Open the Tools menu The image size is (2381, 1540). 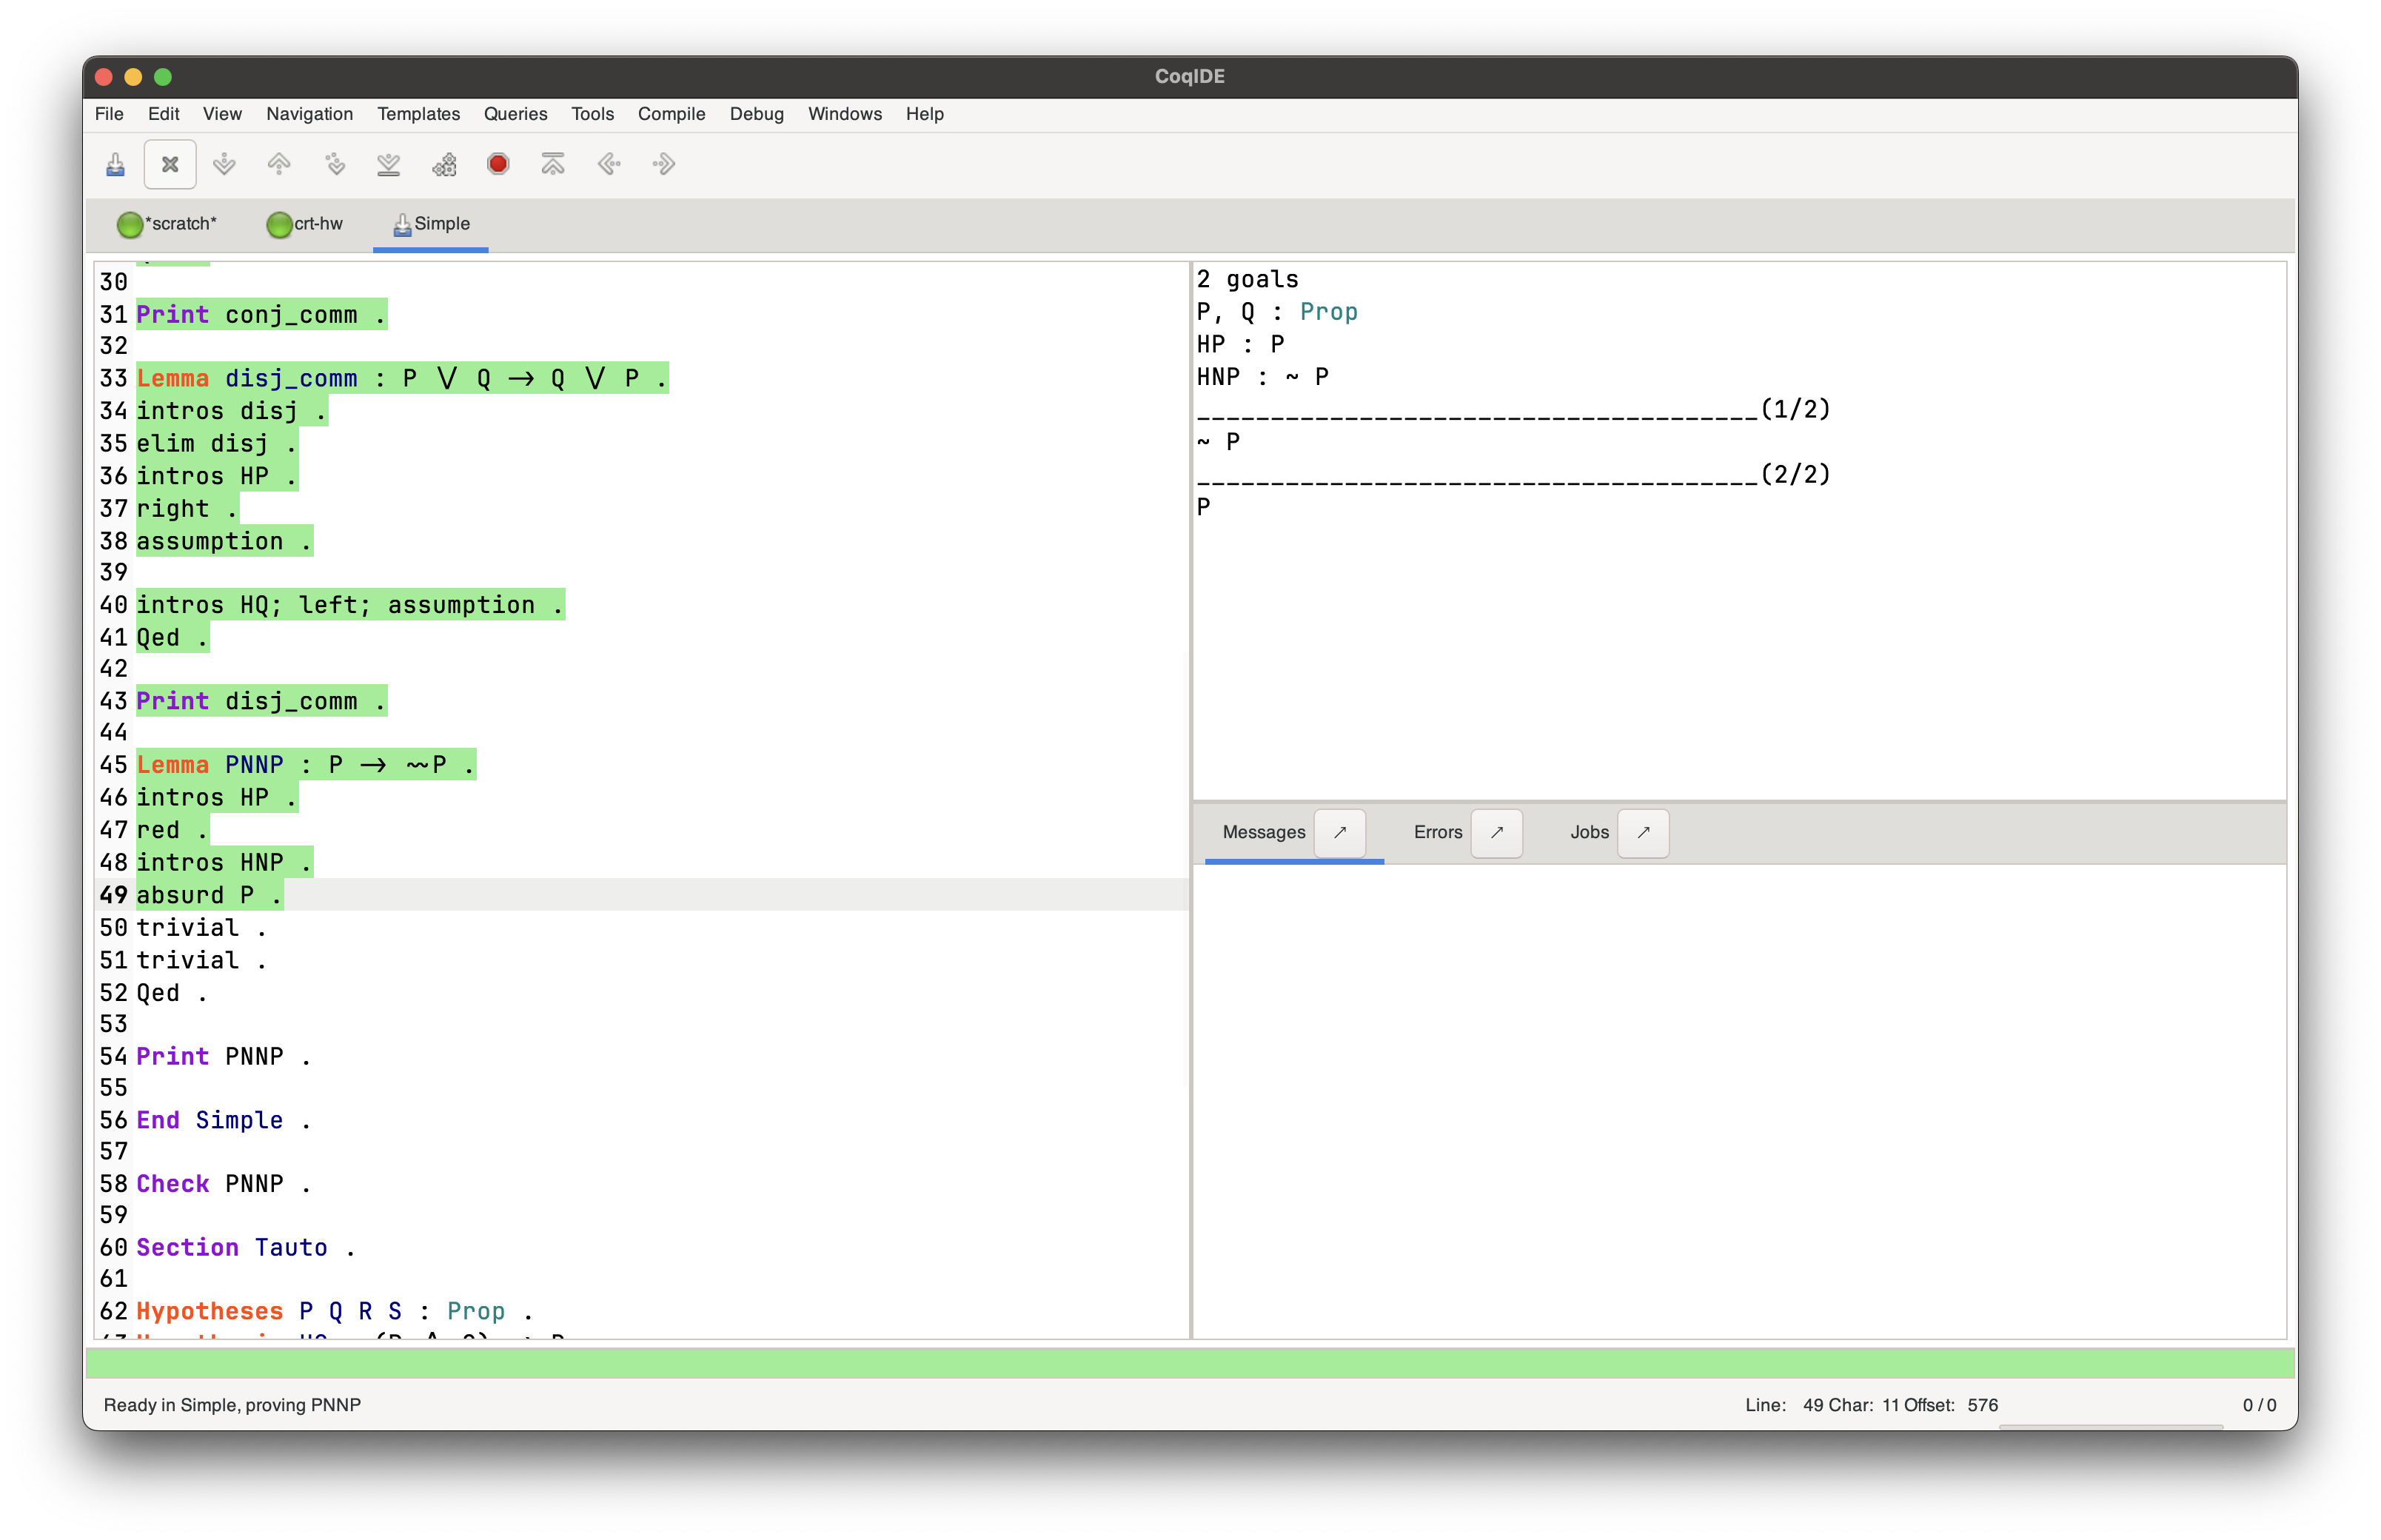click(592, 114)
